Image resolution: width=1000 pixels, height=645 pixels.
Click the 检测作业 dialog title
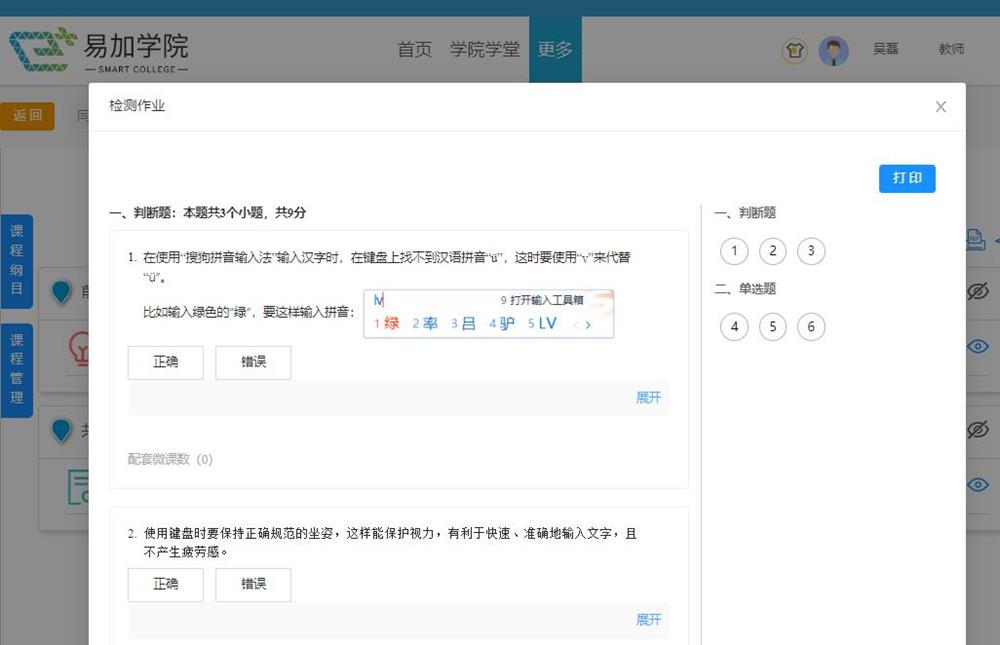coord(137,106)
